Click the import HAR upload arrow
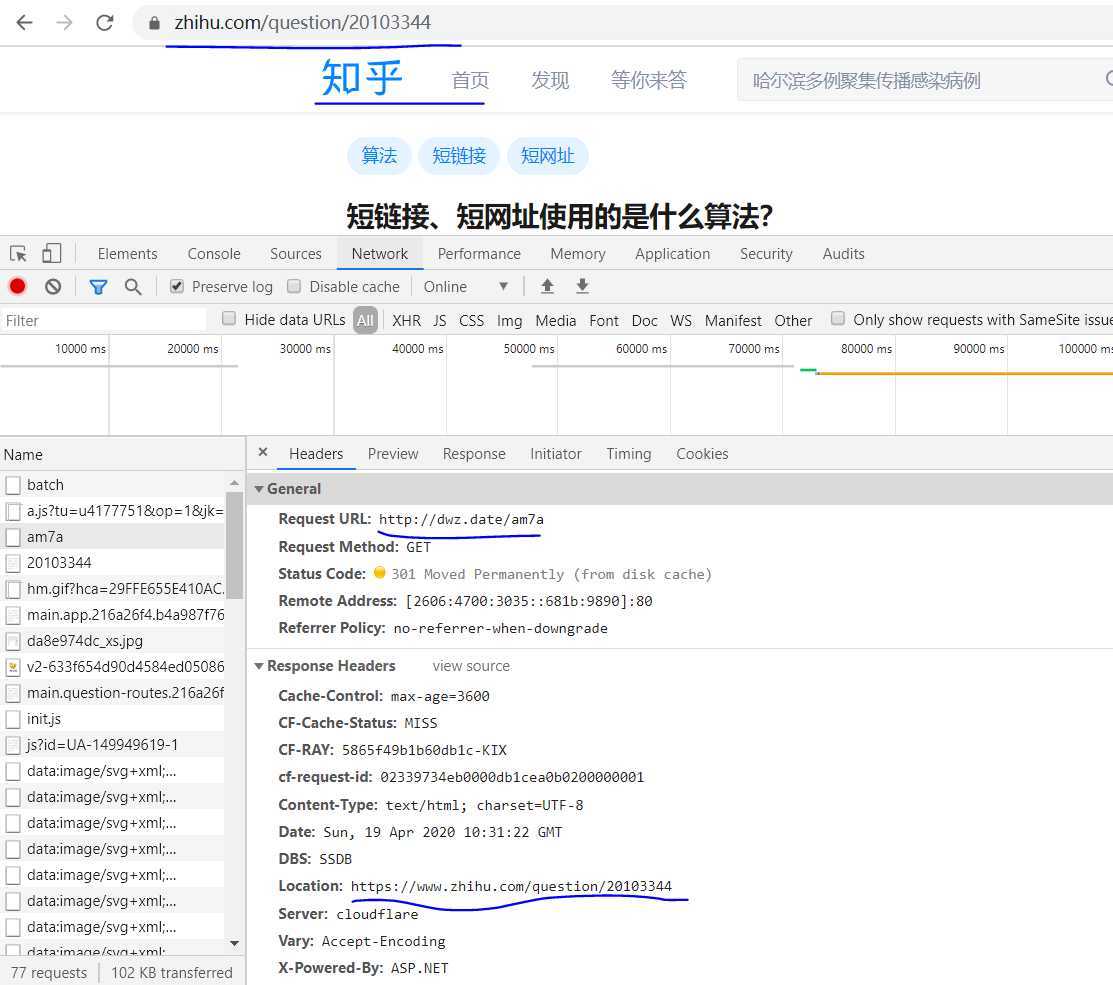The height and width of the screenshot is (985, 1113). pyautogui.click(x=547, y=286)
